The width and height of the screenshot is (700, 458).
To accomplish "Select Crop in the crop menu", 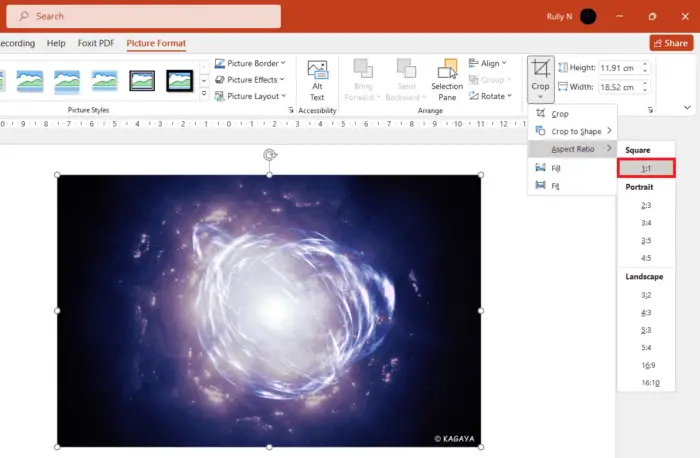I will 572,114.
